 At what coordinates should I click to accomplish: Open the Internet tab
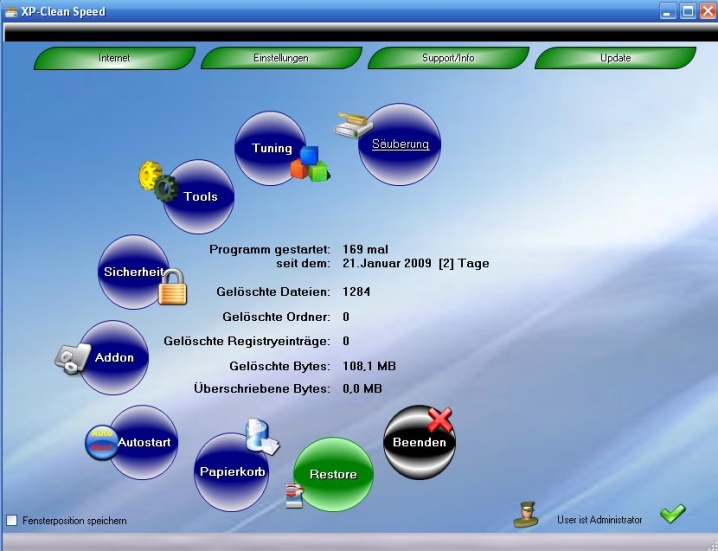point(114,58)
